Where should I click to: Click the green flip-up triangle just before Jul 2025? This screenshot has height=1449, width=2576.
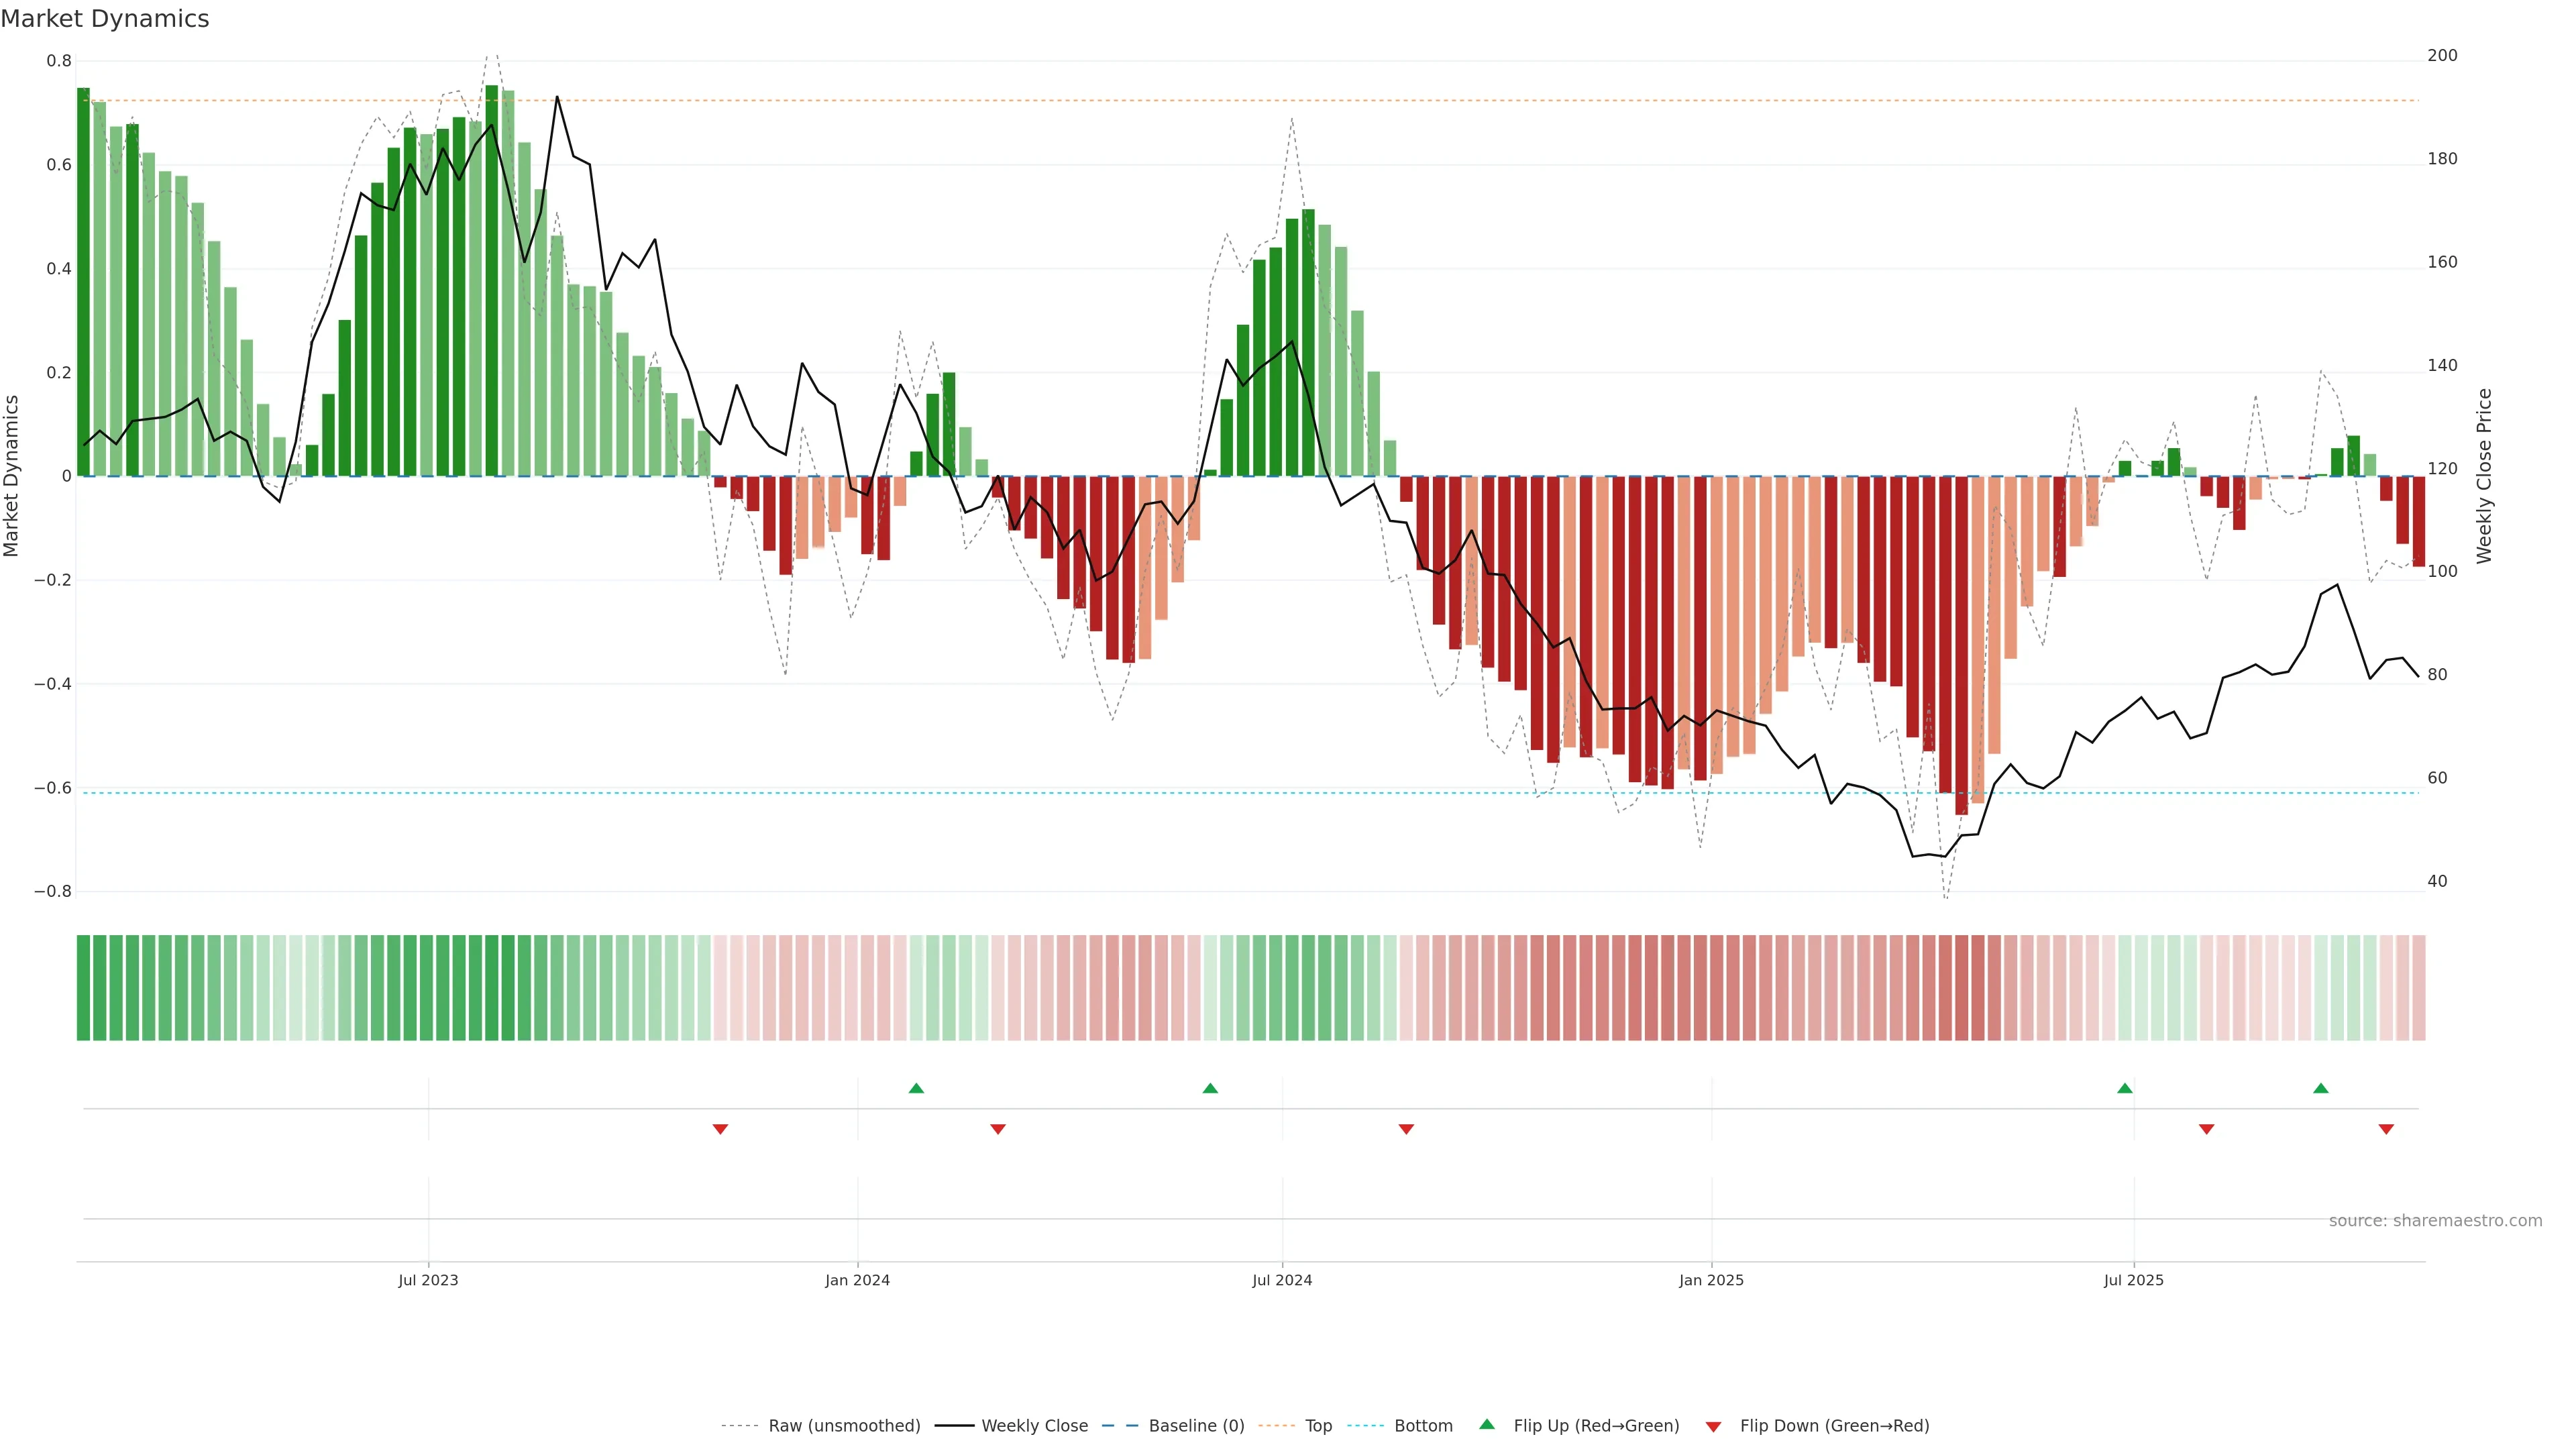(x=2125, y=1088)
